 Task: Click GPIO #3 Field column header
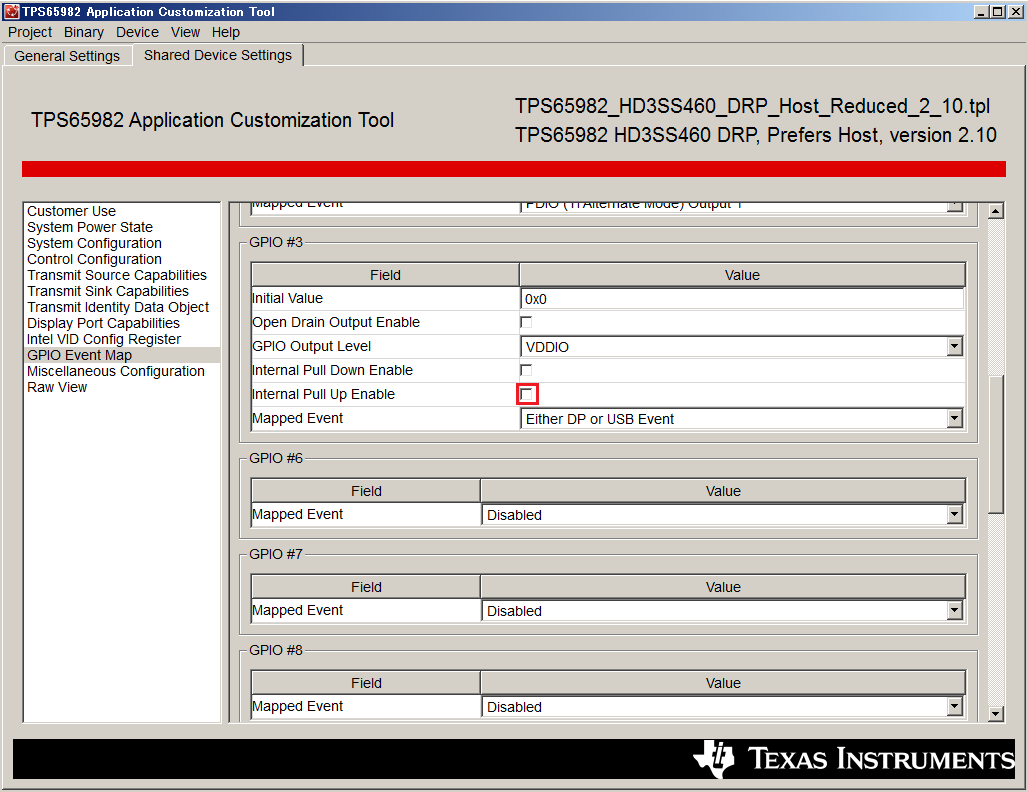(x=386, y=275)
